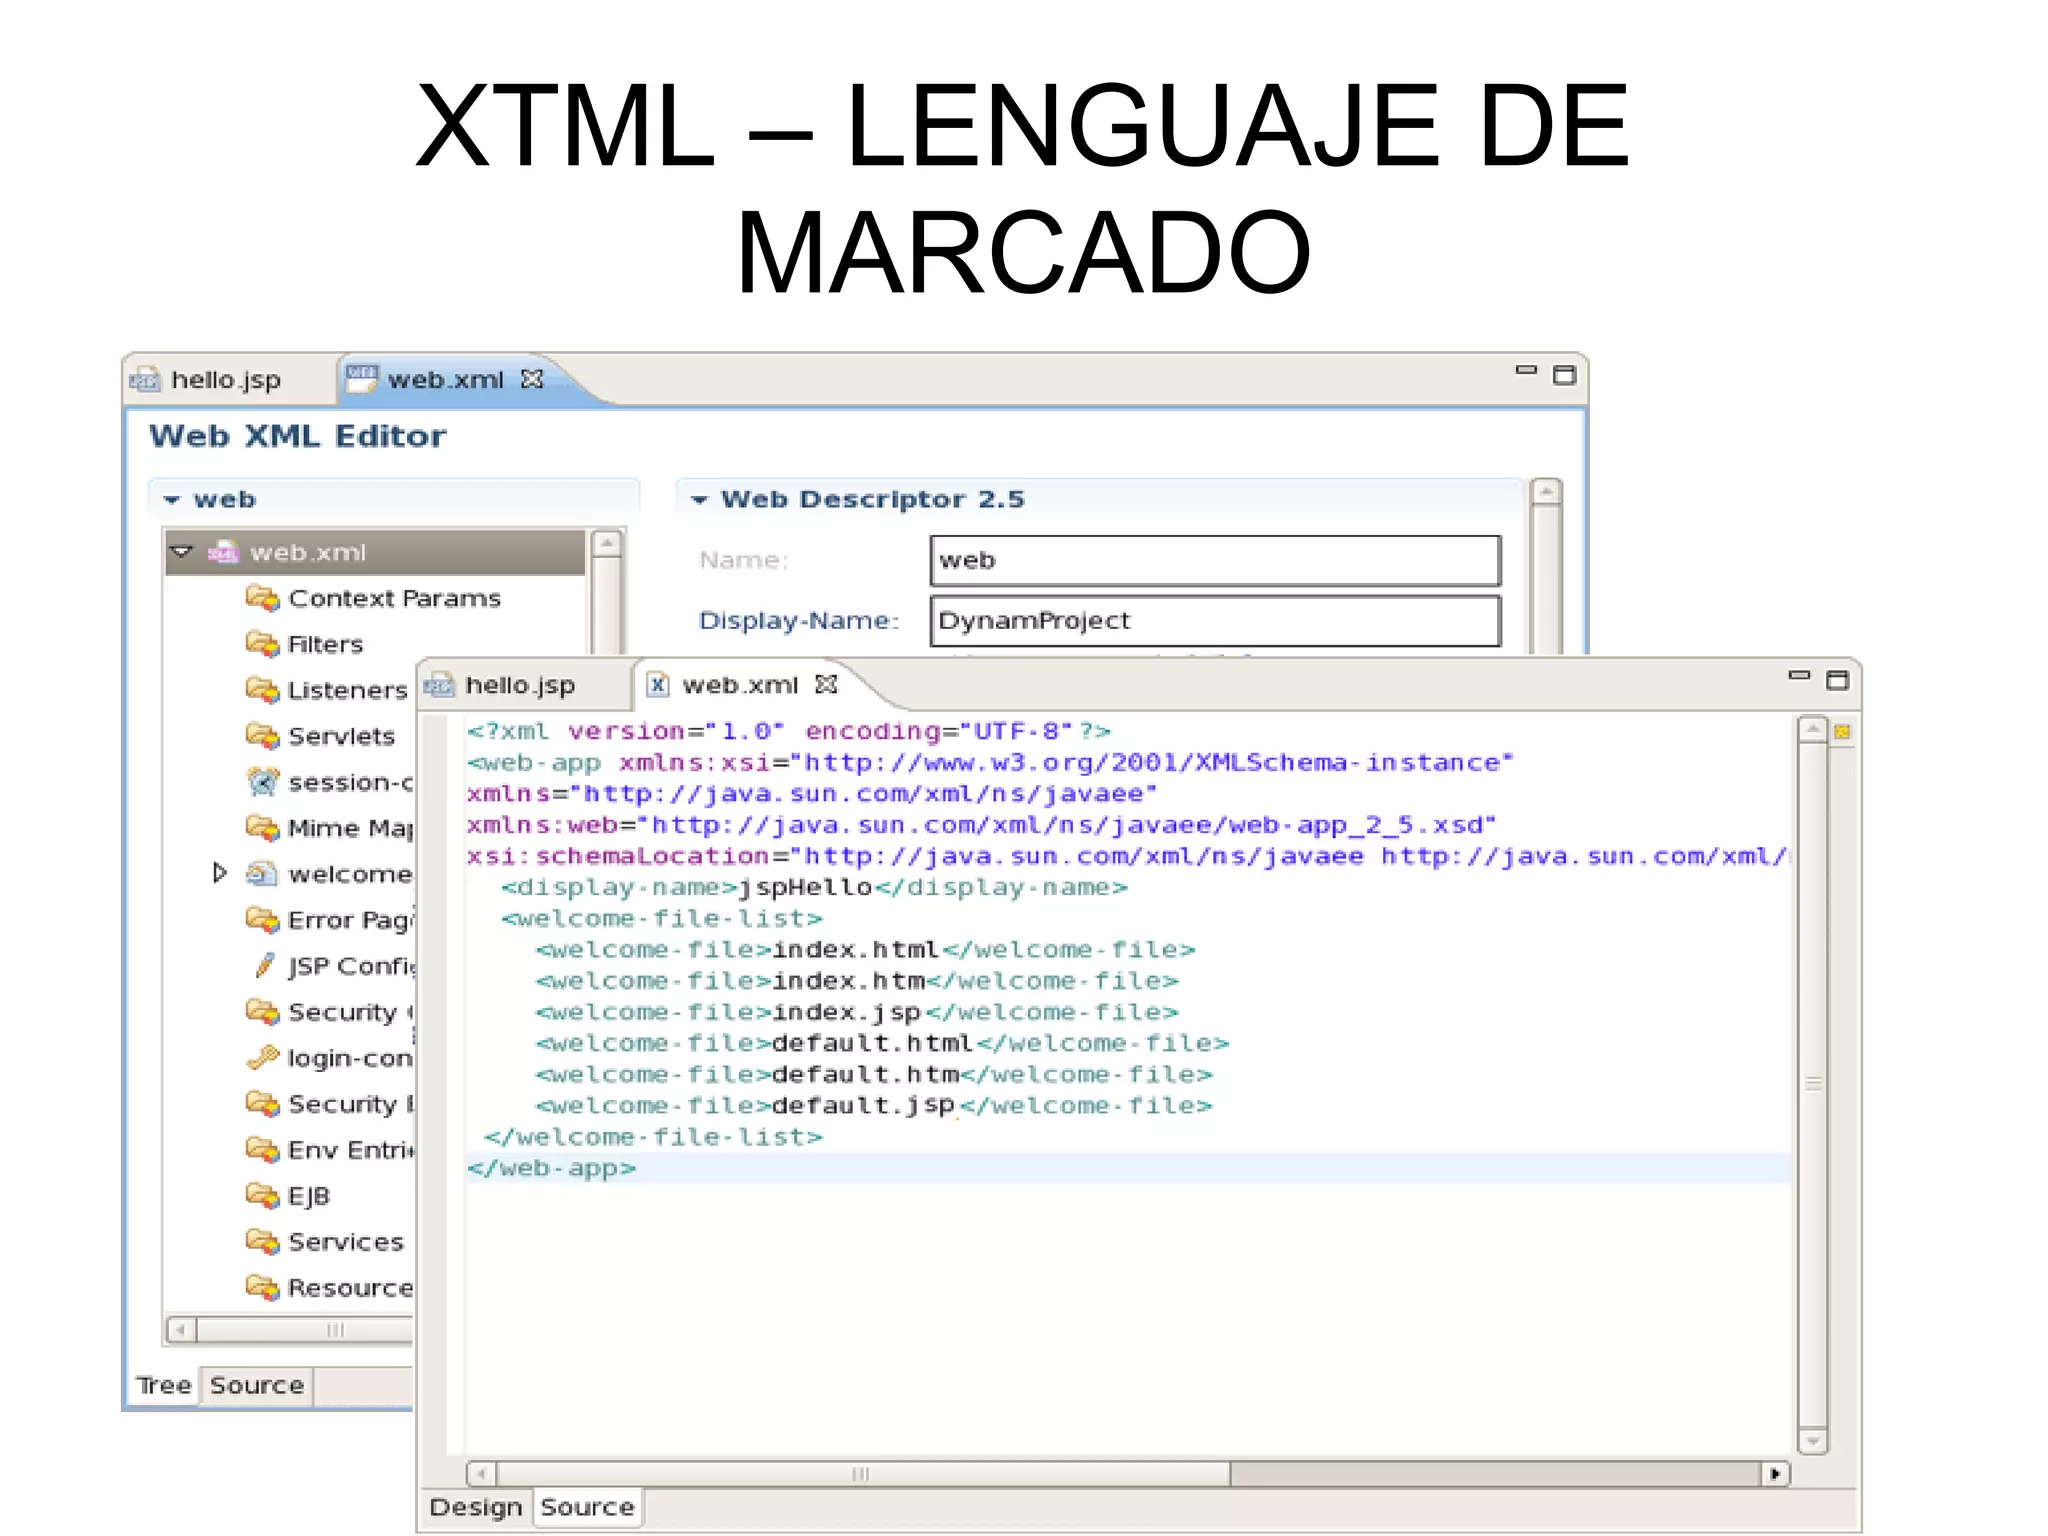Screen dimensions: 2048x1536
Task: Click scroll-up arrow of Web Descriptor panel scrollbar
Action: pos(1546,492)
